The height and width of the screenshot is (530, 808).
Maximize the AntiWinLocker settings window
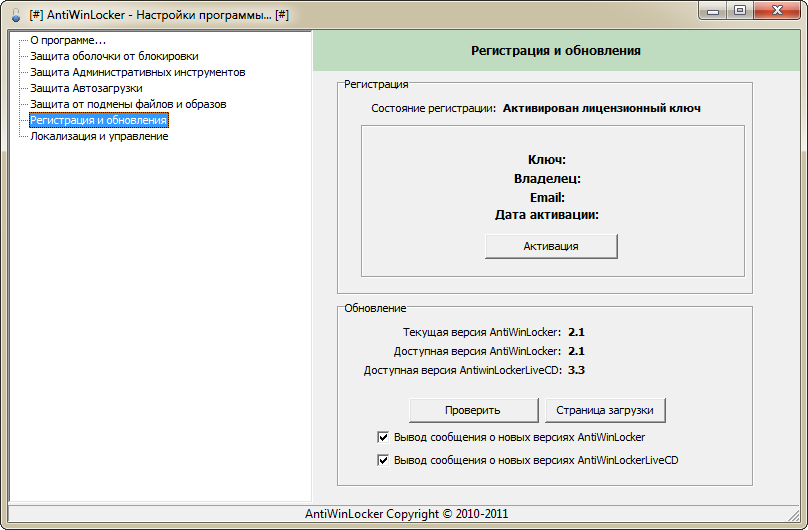(740, 11)
